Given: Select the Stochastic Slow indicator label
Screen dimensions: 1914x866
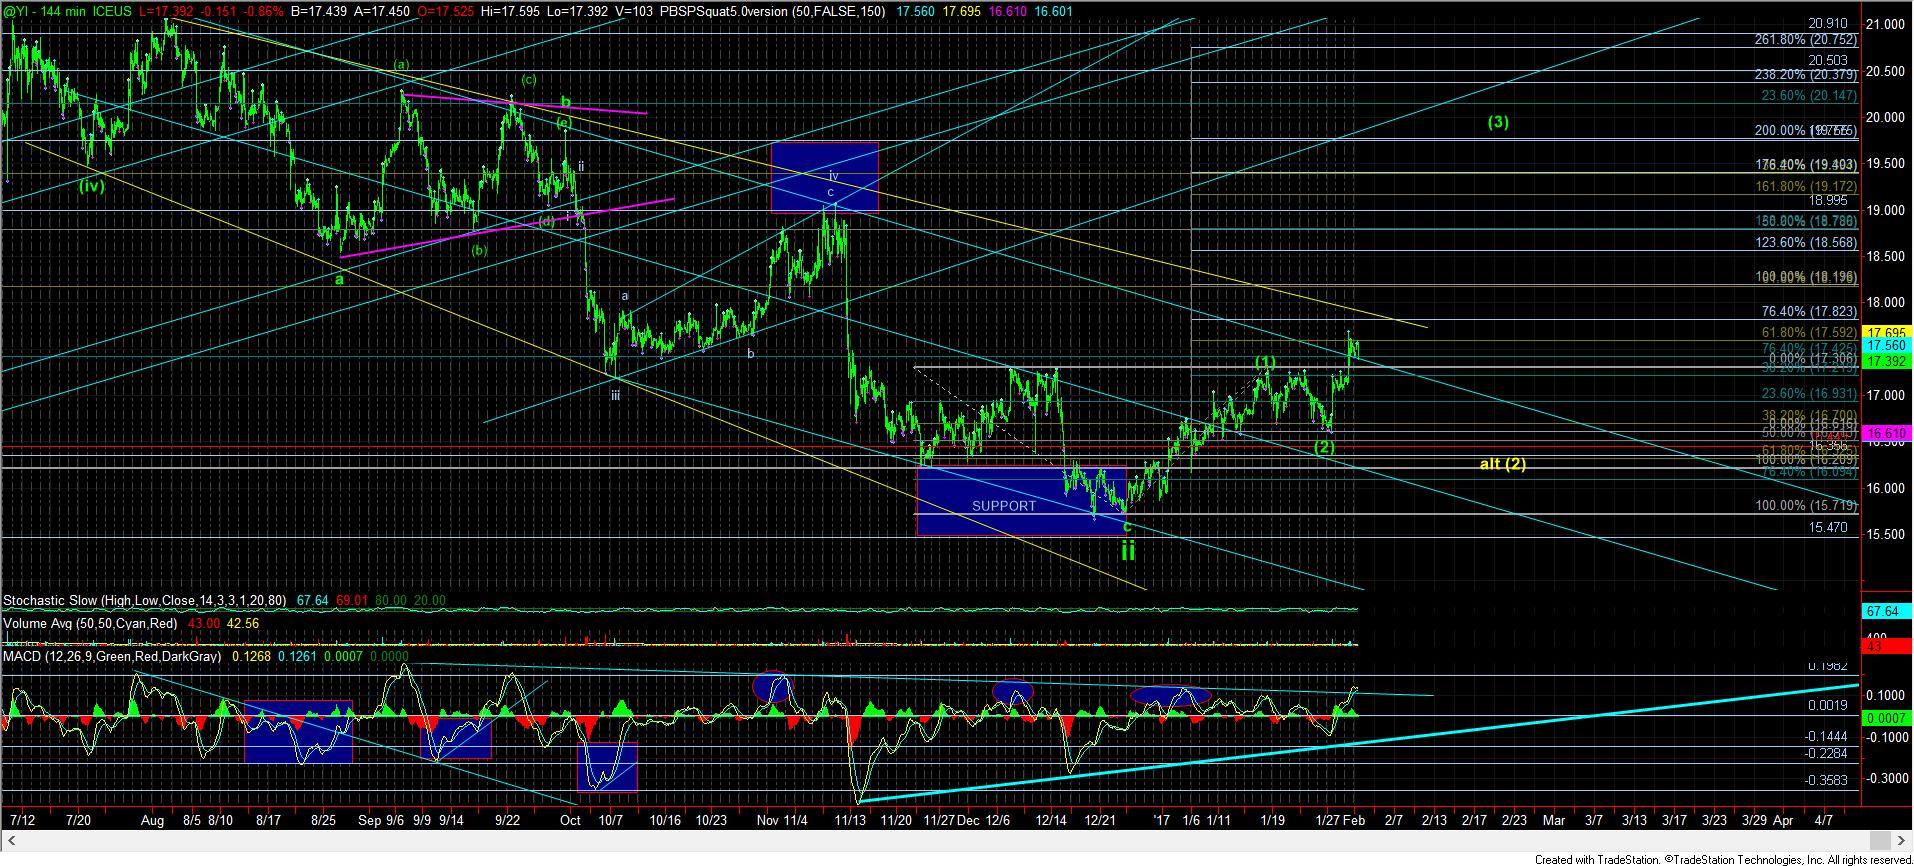Looking at the screenshot, I should pyautogui.click(x=145, y=601).
